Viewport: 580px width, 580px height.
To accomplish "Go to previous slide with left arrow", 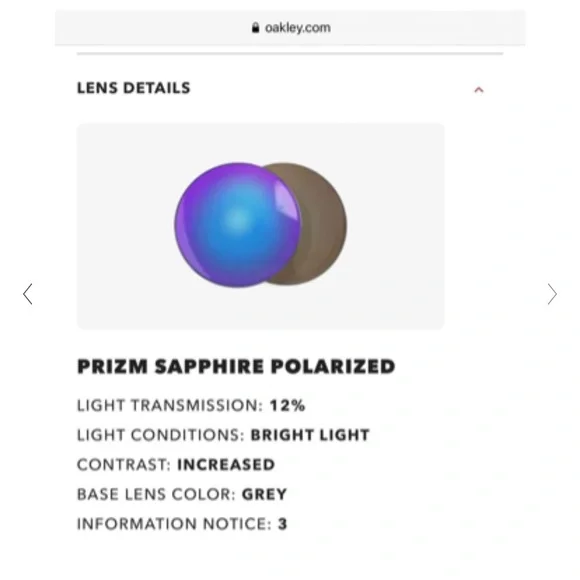I will (28, 294).
